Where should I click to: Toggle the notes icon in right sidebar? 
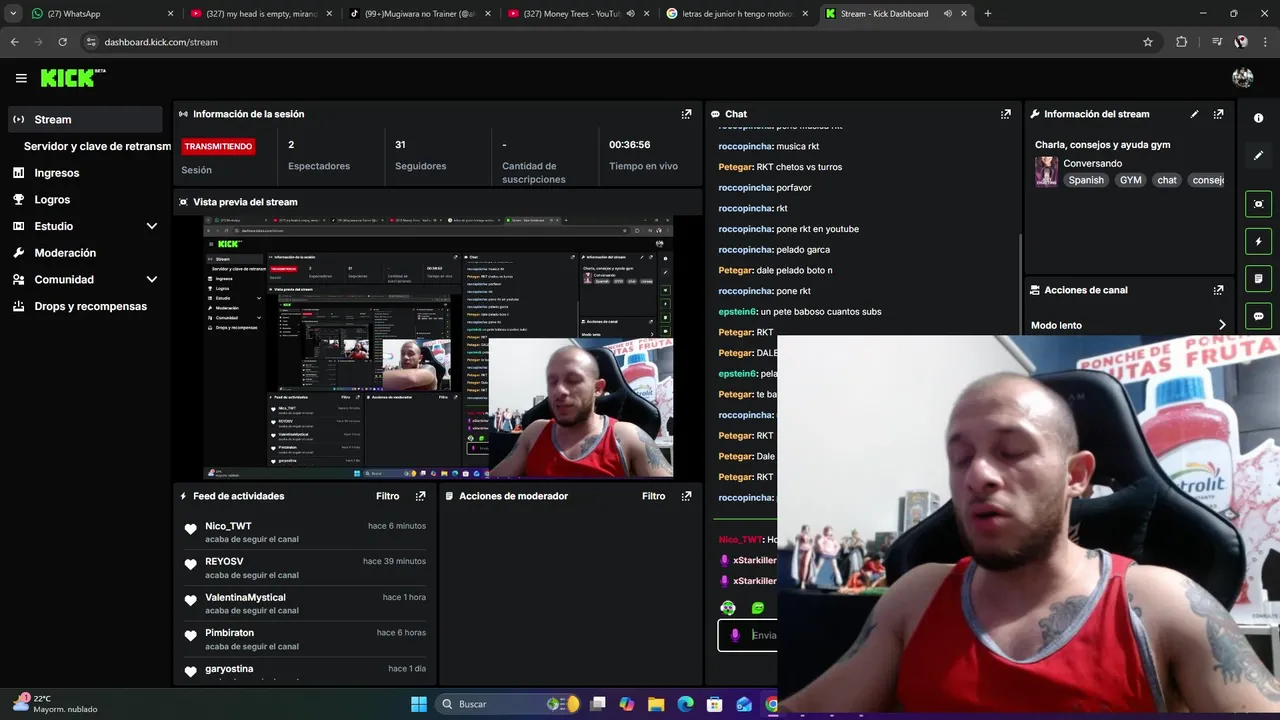click(1258, 278)
